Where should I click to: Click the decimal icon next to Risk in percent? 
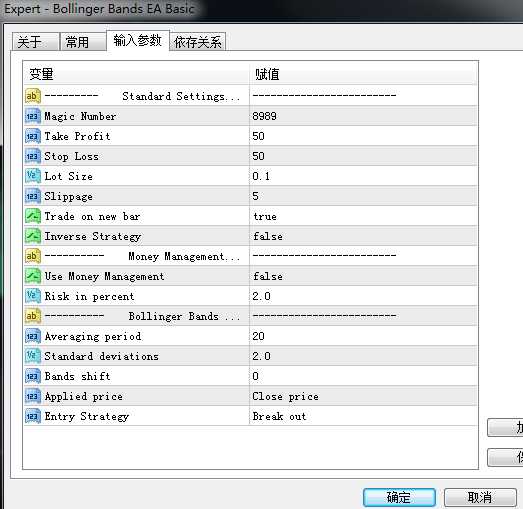33,296
